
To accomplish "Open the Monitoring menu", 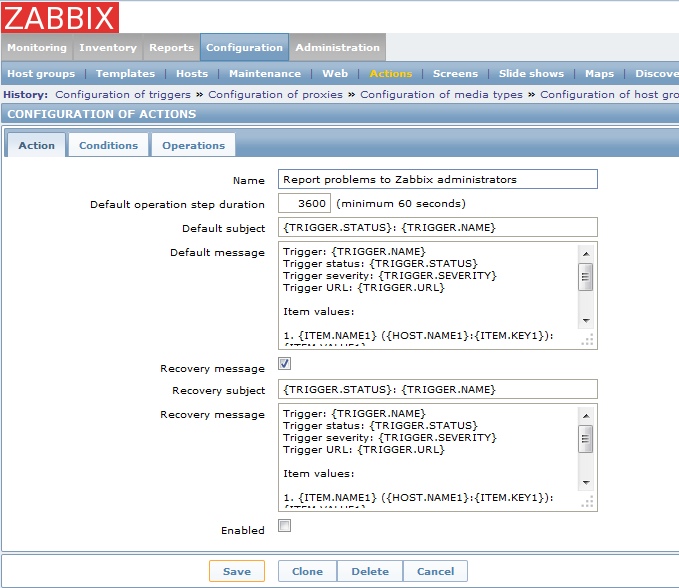I will click(37, 48).
